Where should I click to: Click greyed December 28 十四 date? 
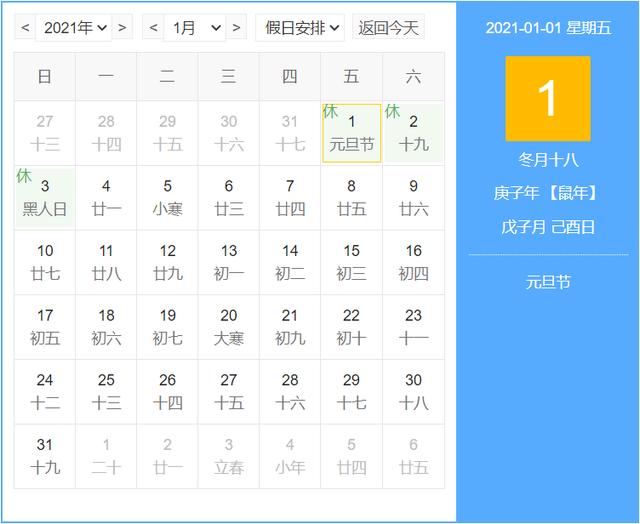pyautogui.click(x=106, y=133)
